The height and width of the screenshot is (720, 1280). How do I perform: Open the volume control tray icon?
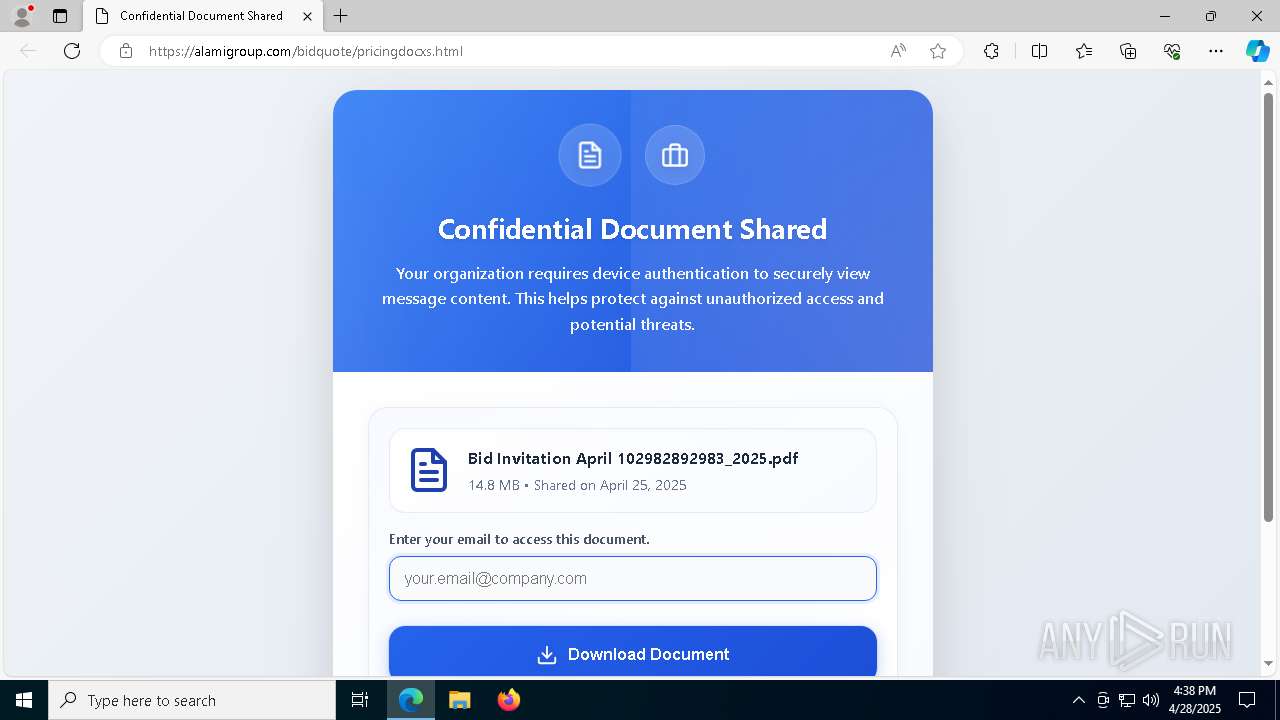tap(1151, 700)
